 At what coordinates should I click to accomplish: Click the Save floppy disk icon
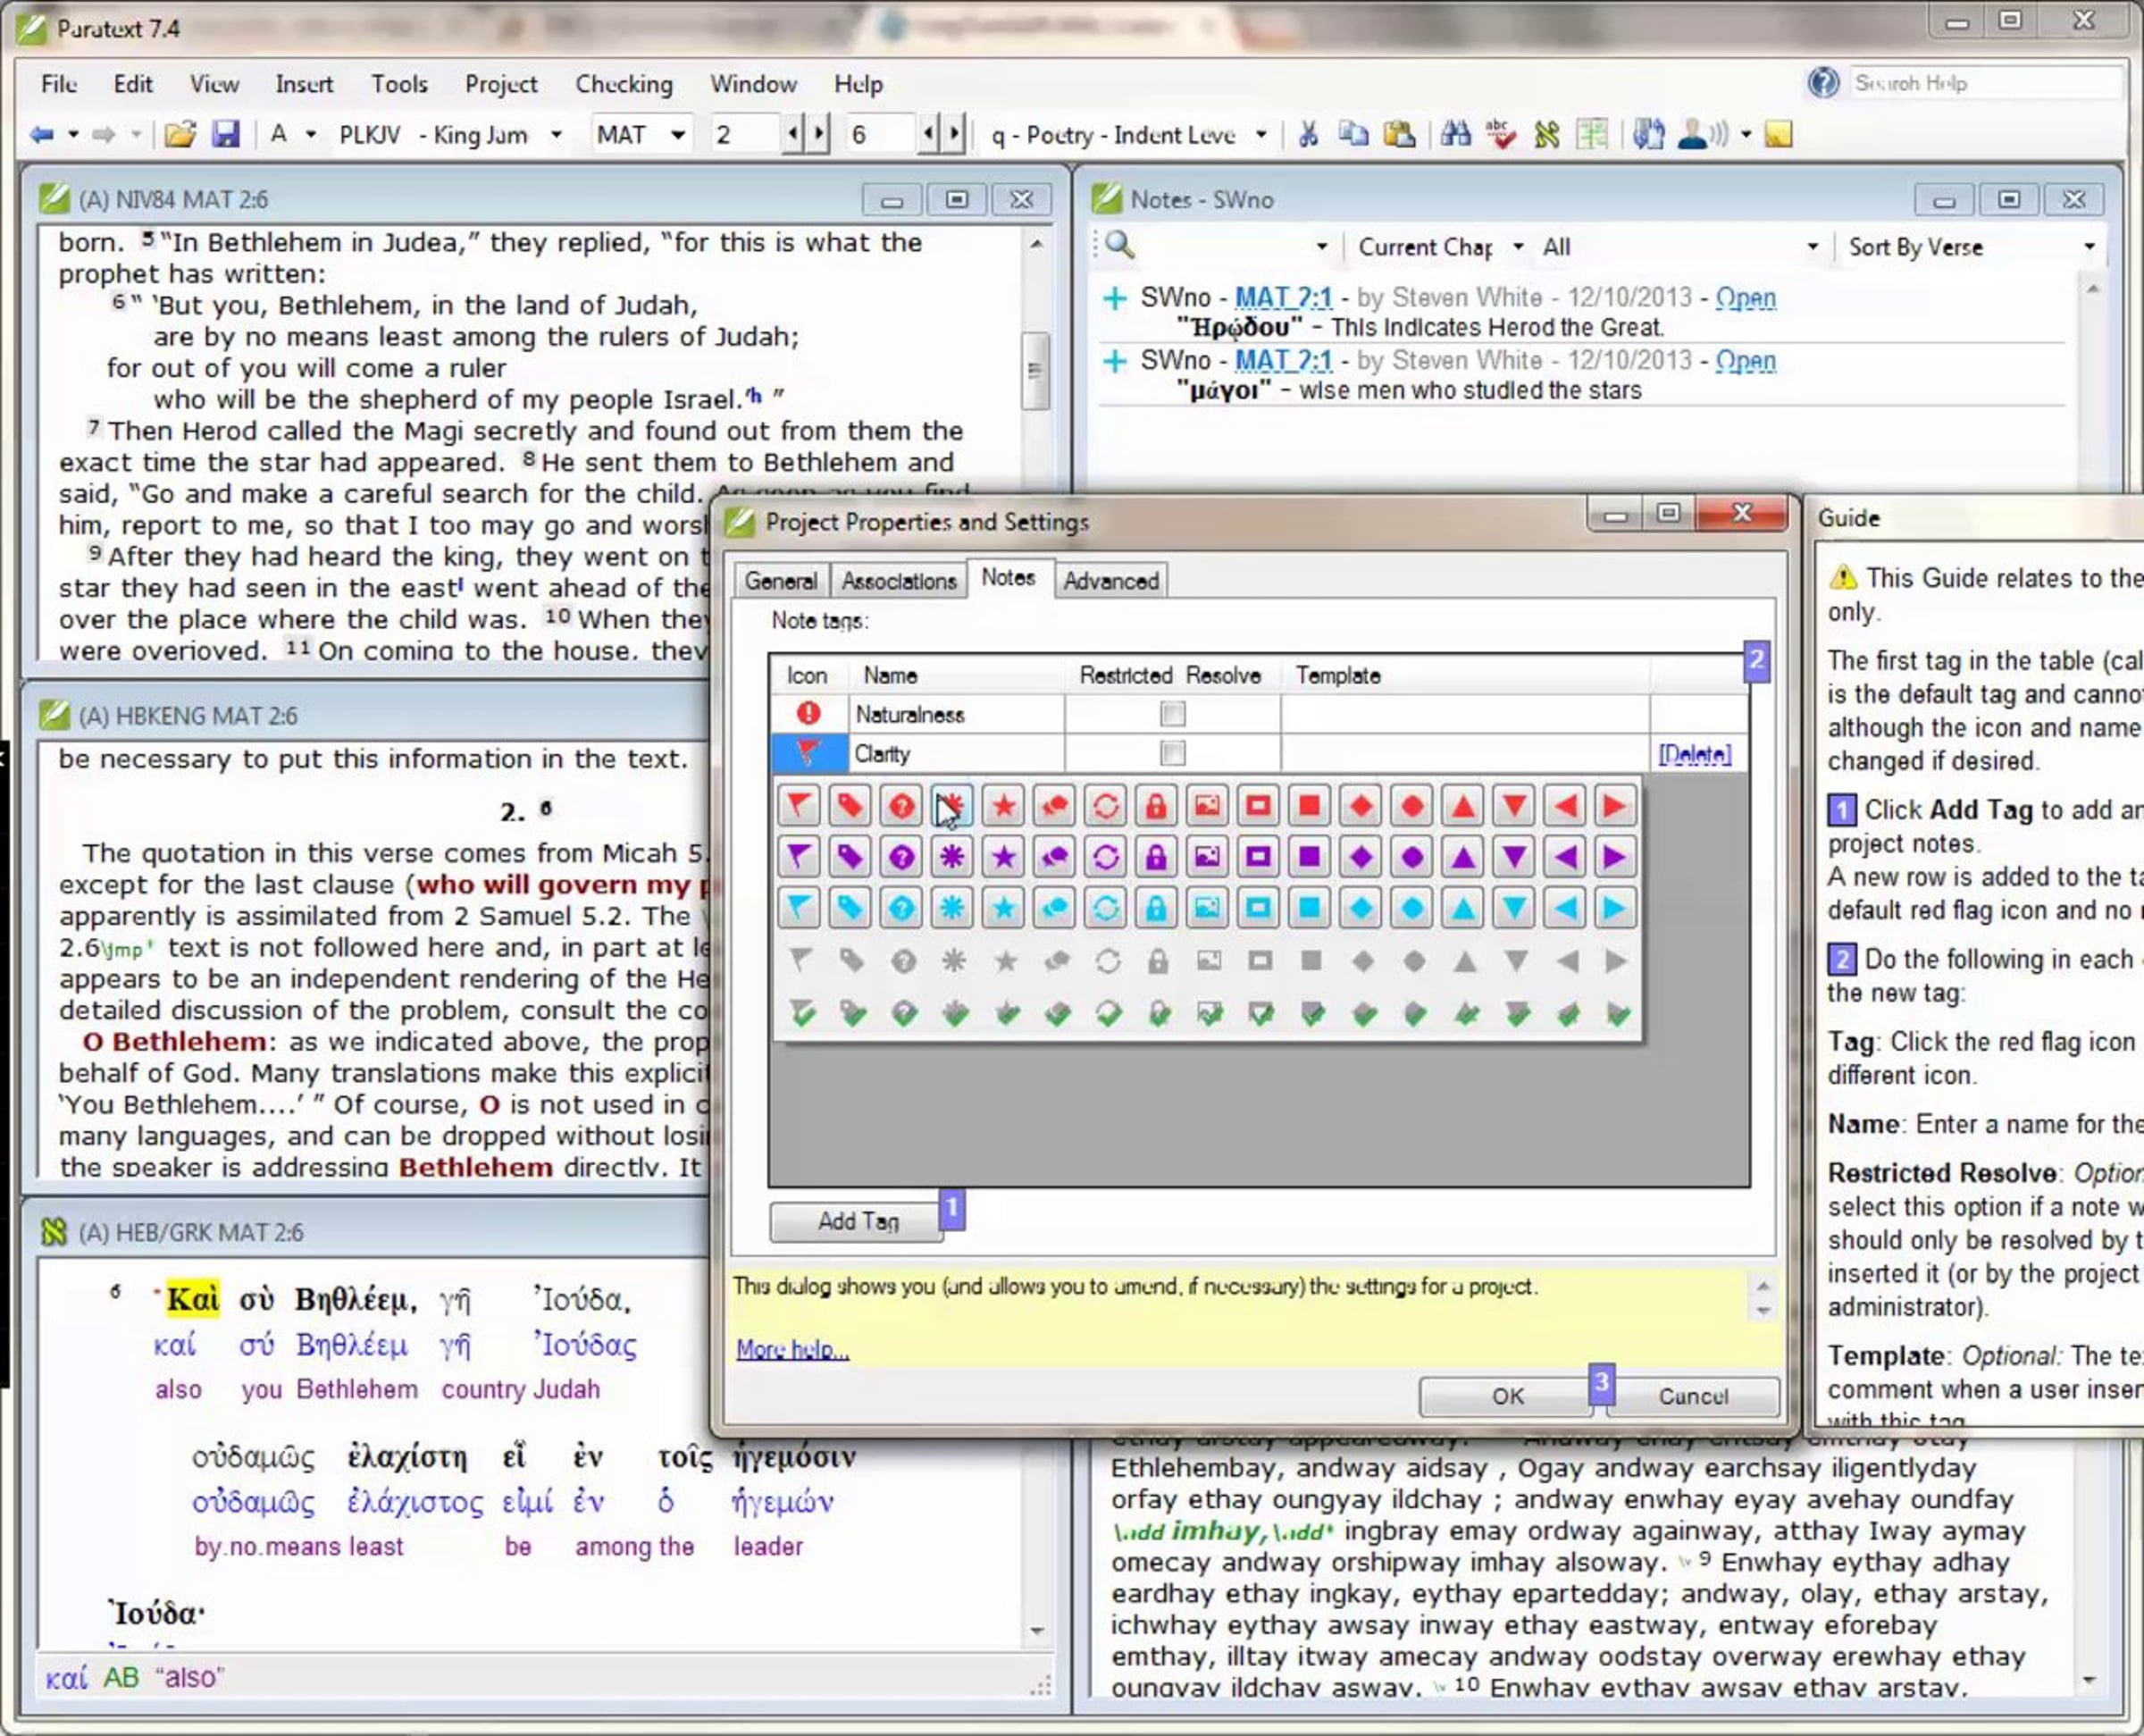click(x=226, y=134)
